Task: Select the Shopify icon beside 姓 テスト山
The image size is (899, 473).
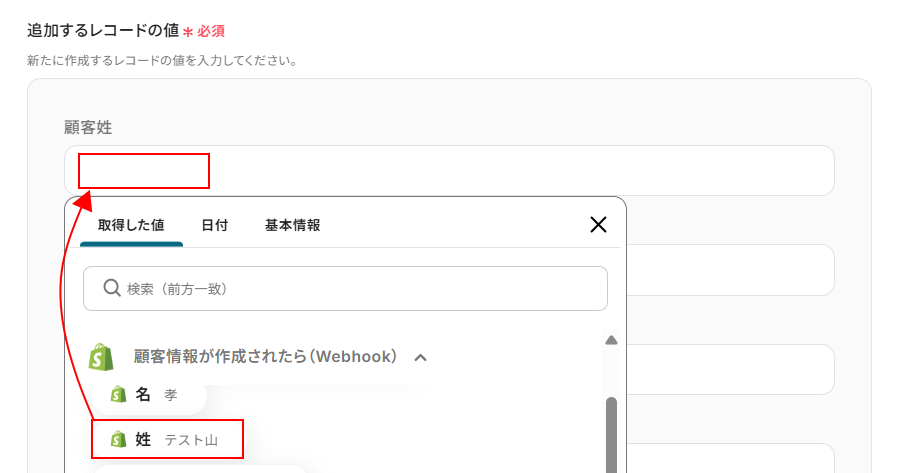Action: click(118, 440)
